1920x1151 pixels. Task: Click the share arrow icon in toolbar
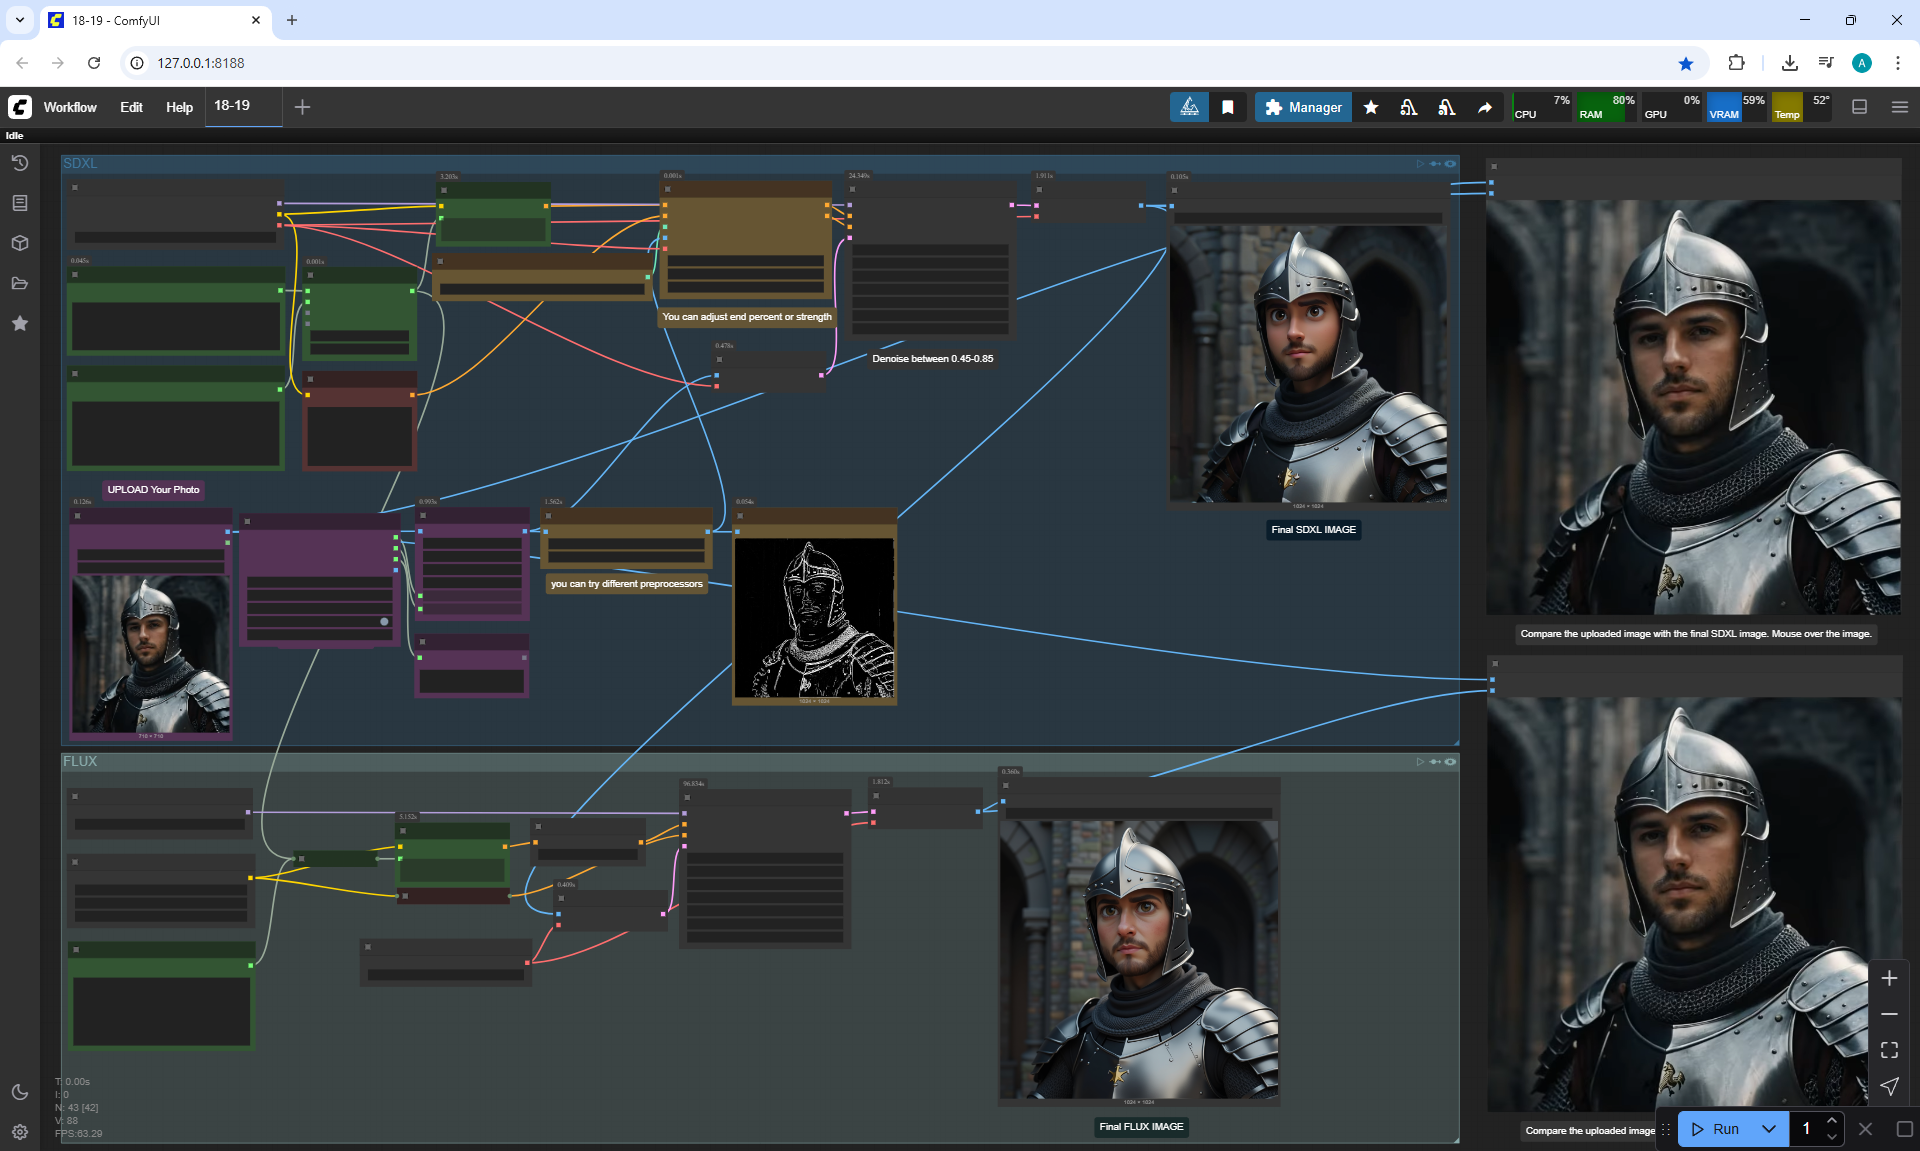click(1485, 107)
